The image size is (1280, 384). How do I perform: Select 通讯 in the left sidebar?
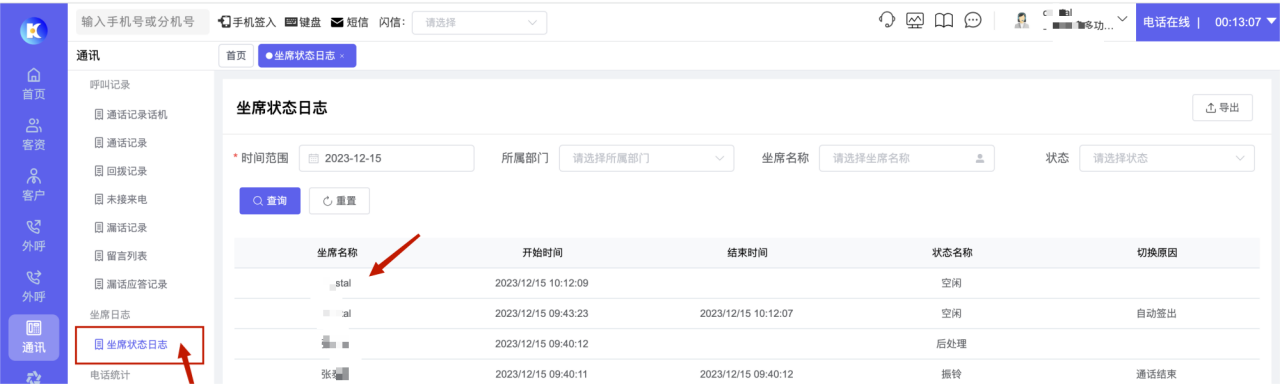pos(33,337)
